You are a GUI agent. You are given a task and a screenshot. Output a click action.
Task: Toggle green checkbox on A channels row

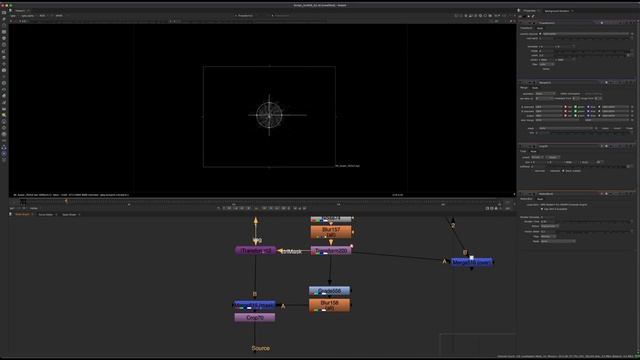576,107
